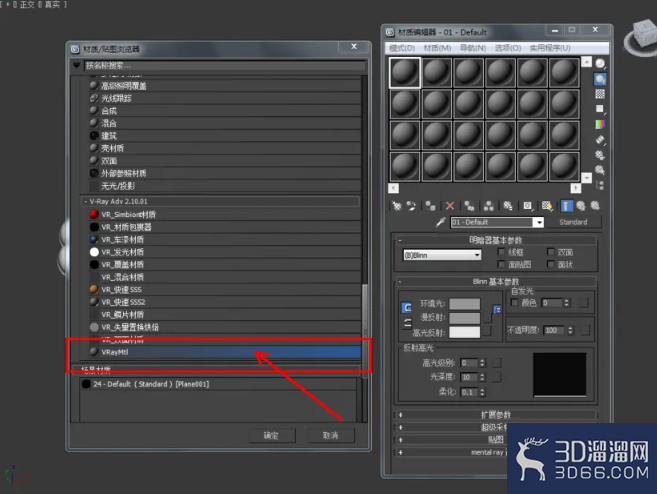This screenshot has height=494, width=657.
Task: Click the Go to Parent icon
Action: [x=581, y=206]
